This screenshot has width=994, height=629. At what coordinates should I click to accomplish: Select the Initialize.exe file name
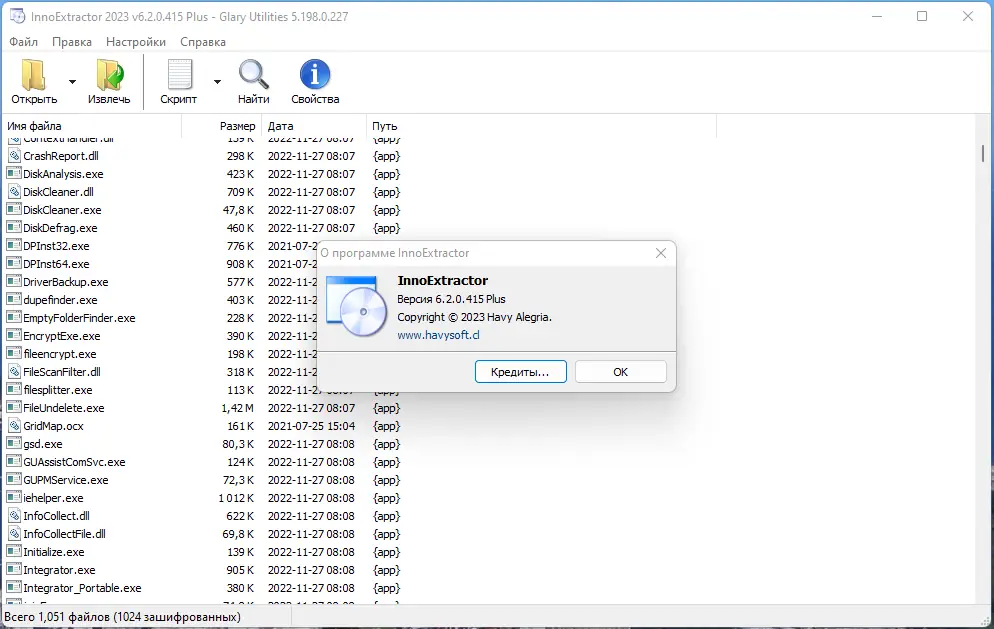[x=54, y=552]
